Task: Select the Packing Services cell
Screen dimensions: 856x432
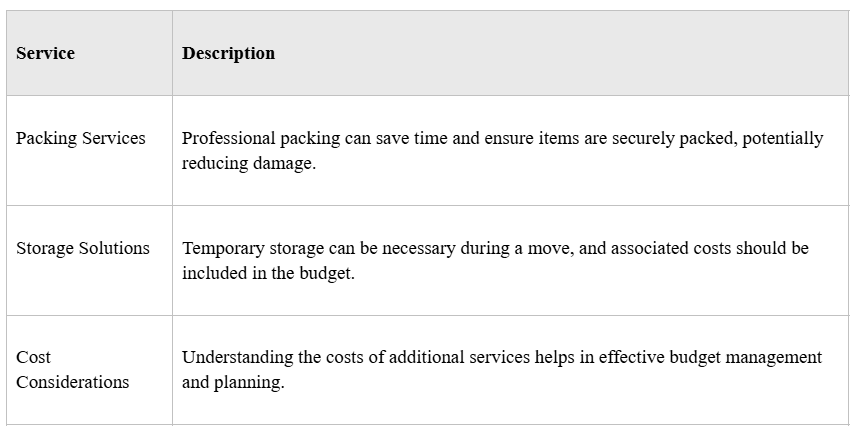Action: tap(80, 138)
